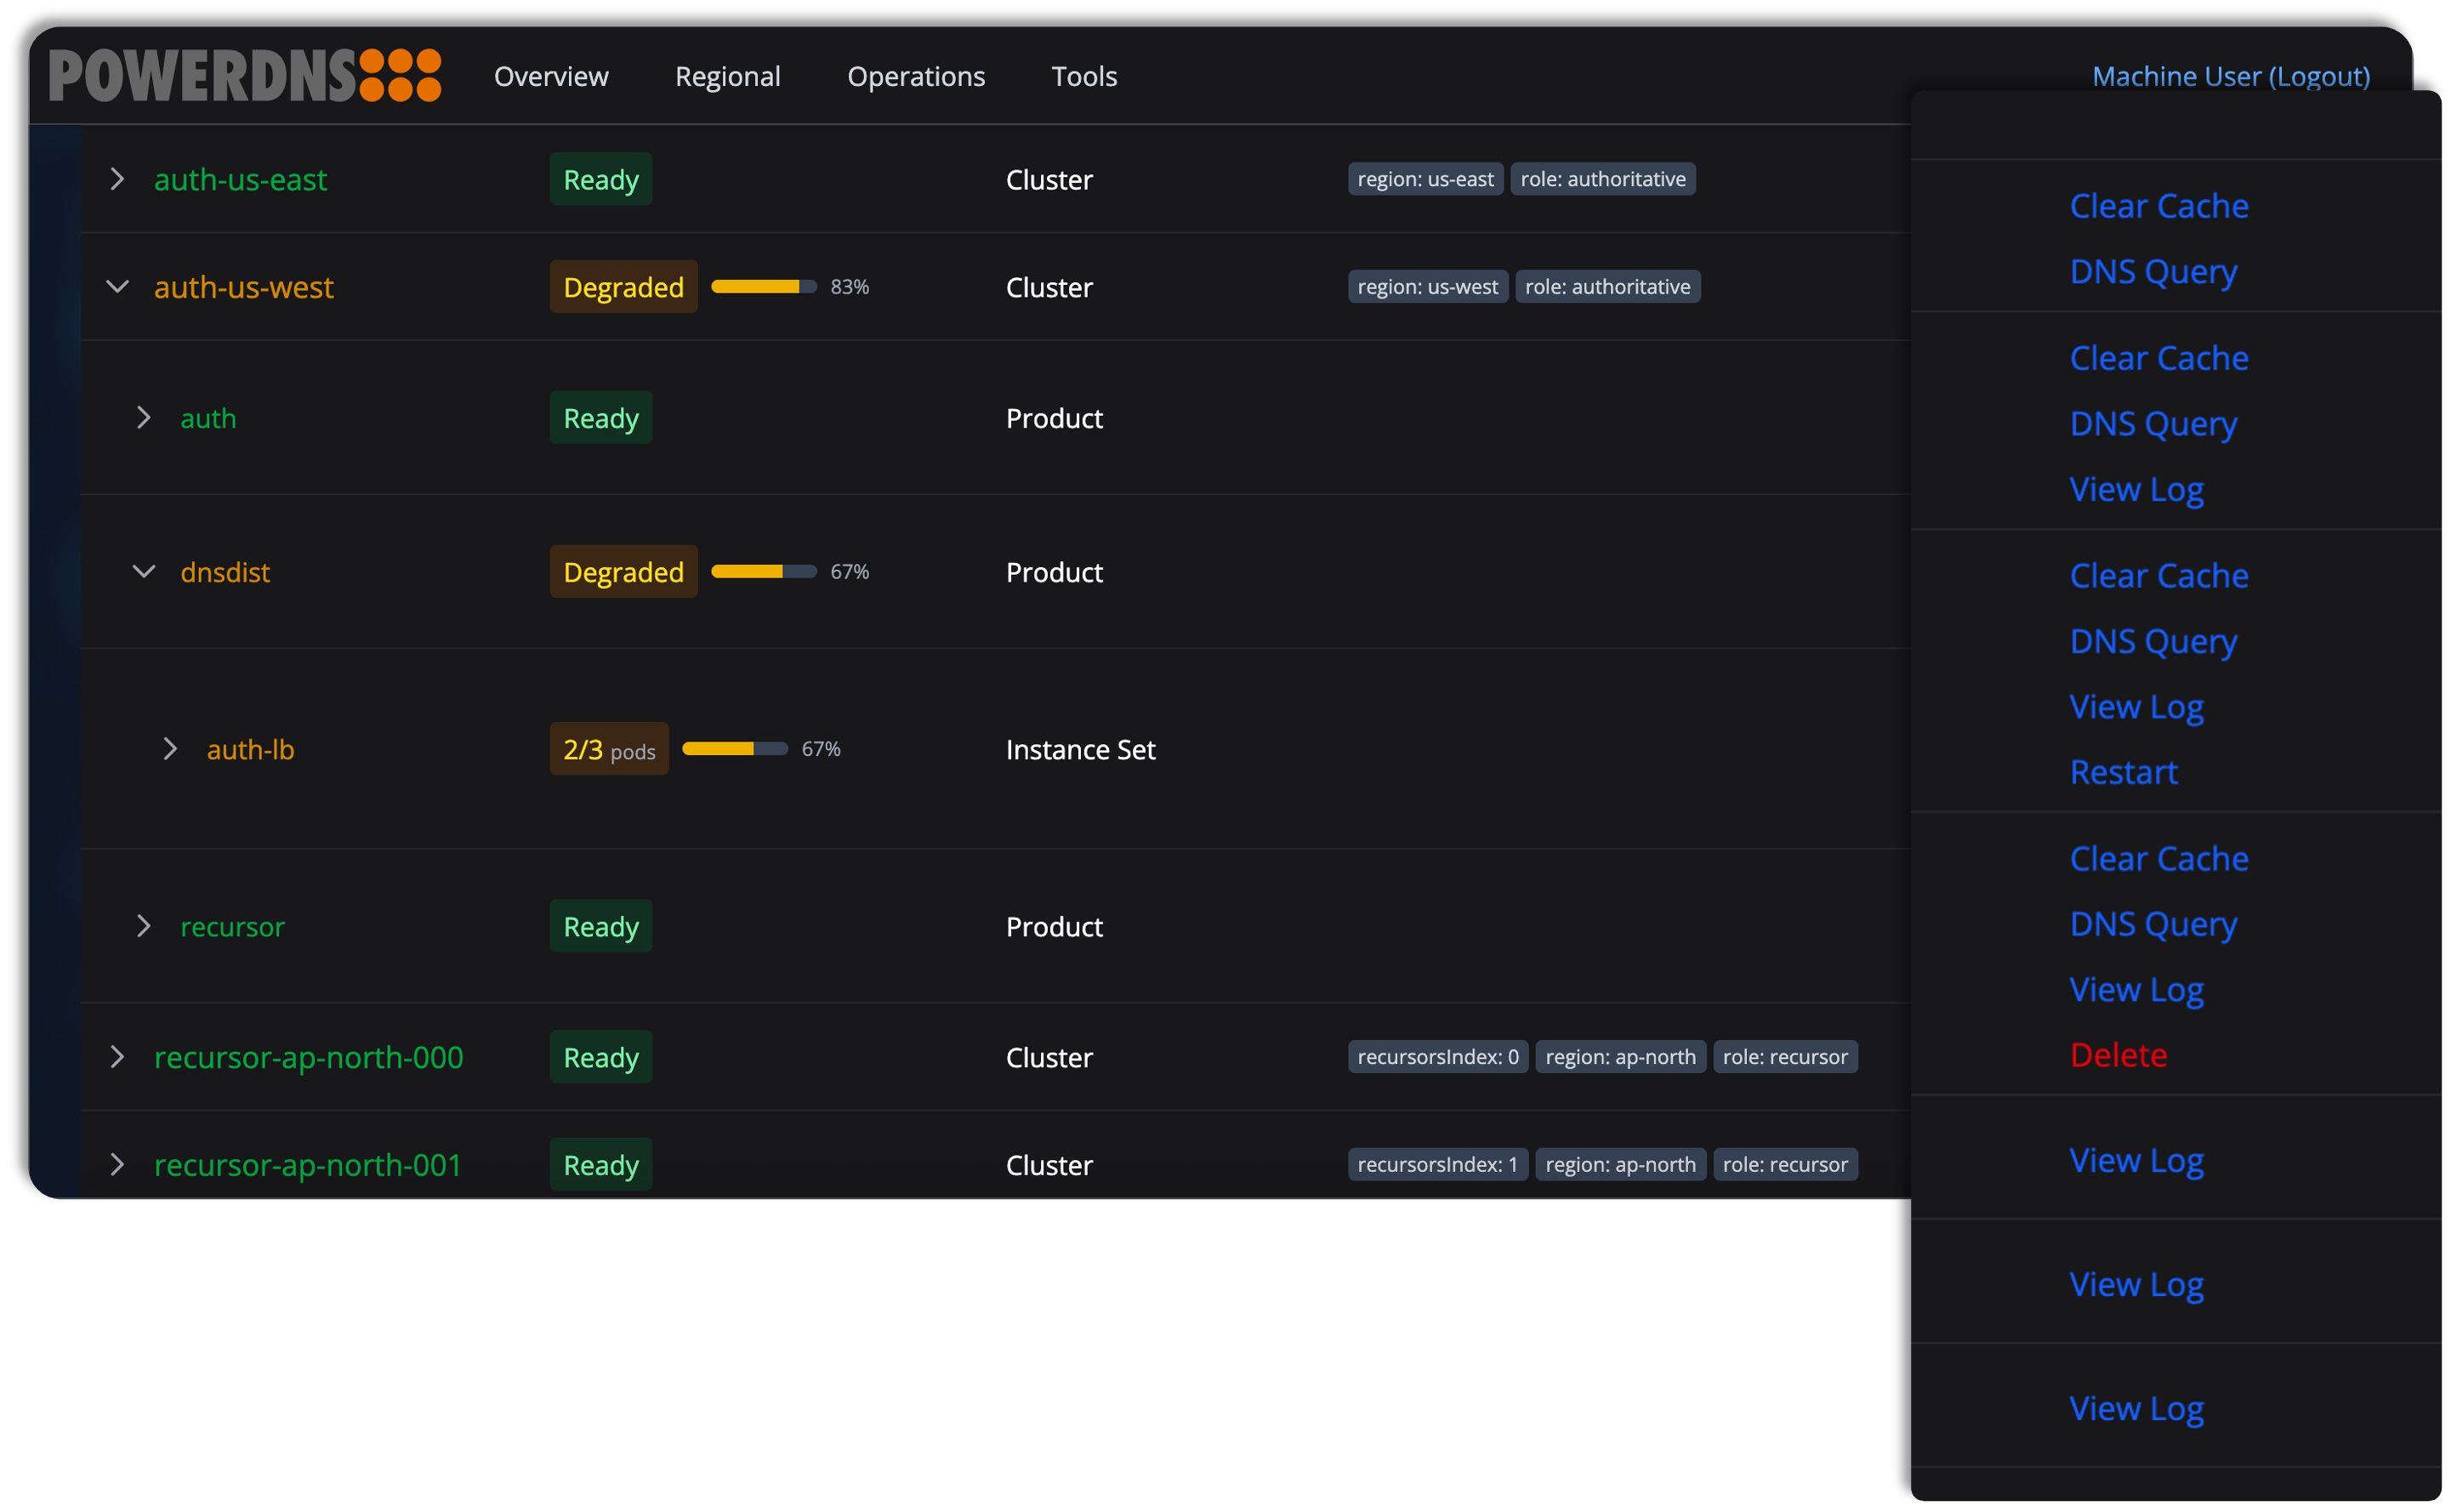Expand the auth-lb instance set
This screenshot has width=2451, height=1512.
pos(170,748)
